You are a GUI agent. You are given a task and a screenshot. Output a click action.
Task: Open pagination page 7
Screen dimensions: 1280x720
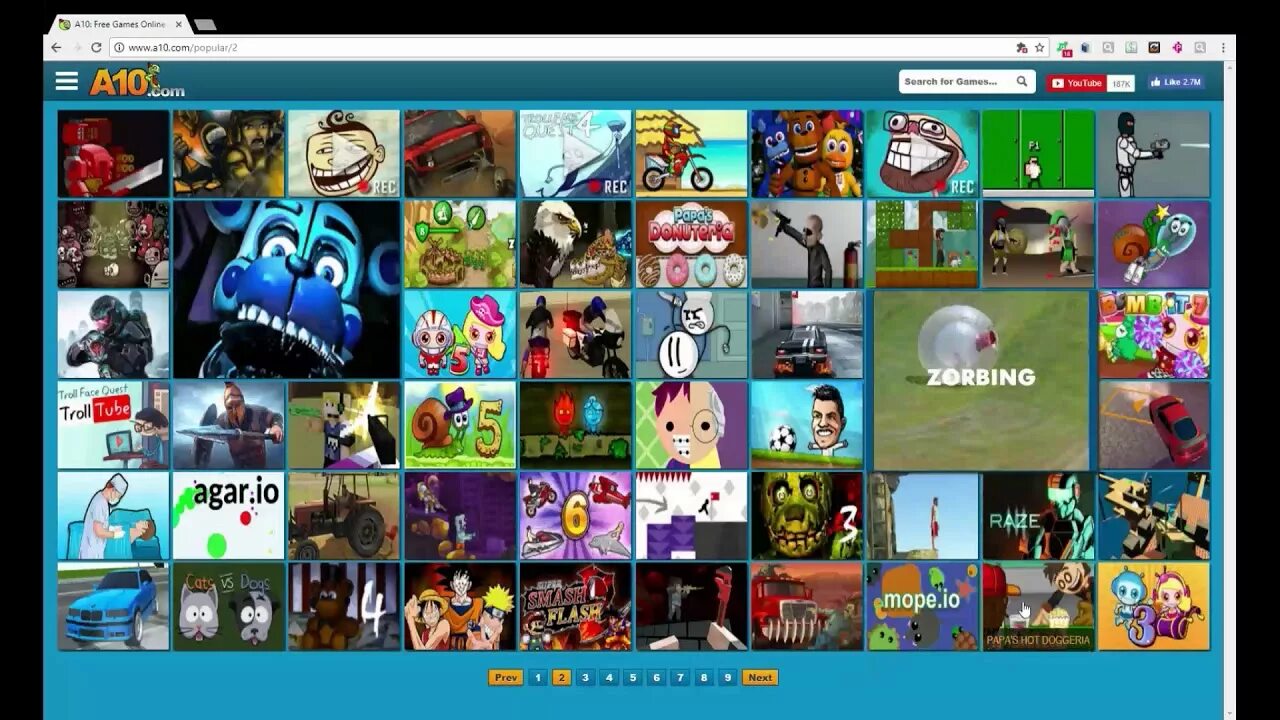click(680, 677)
